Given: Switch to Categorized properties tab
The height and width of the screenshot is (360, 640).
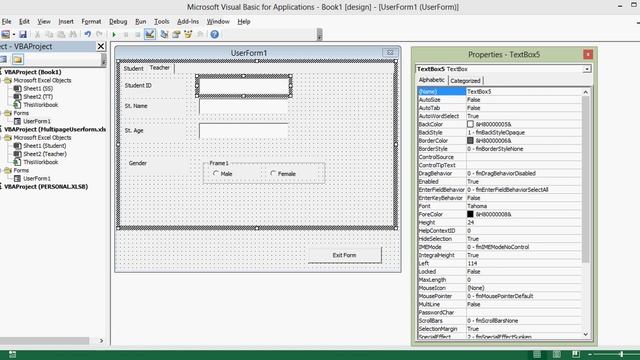Looking at the screenshot, I should tap(465, 81).
